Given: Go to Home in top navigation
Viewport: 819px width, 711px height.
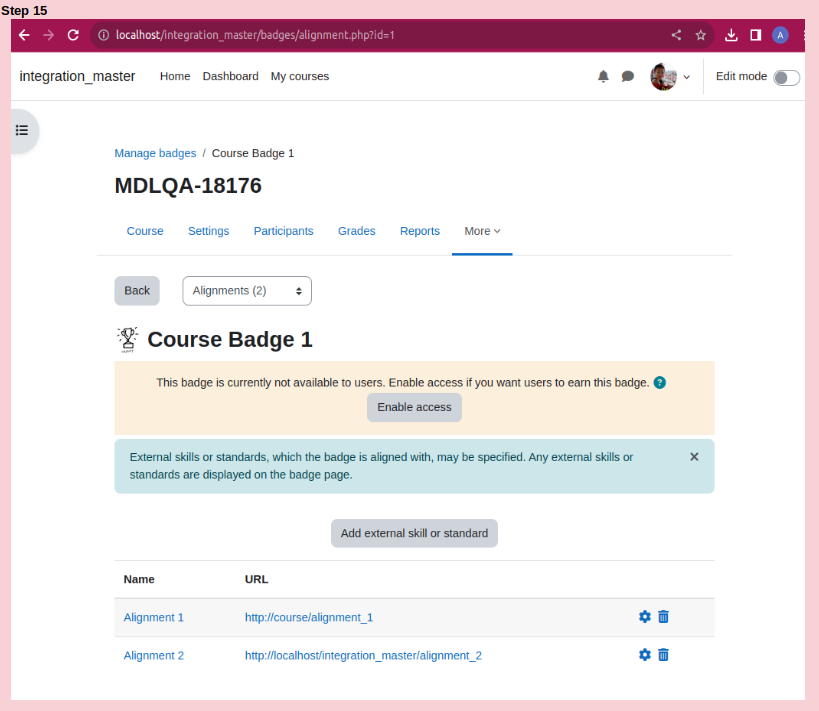Looking at the screenshot, I should [x=175, y=76].
